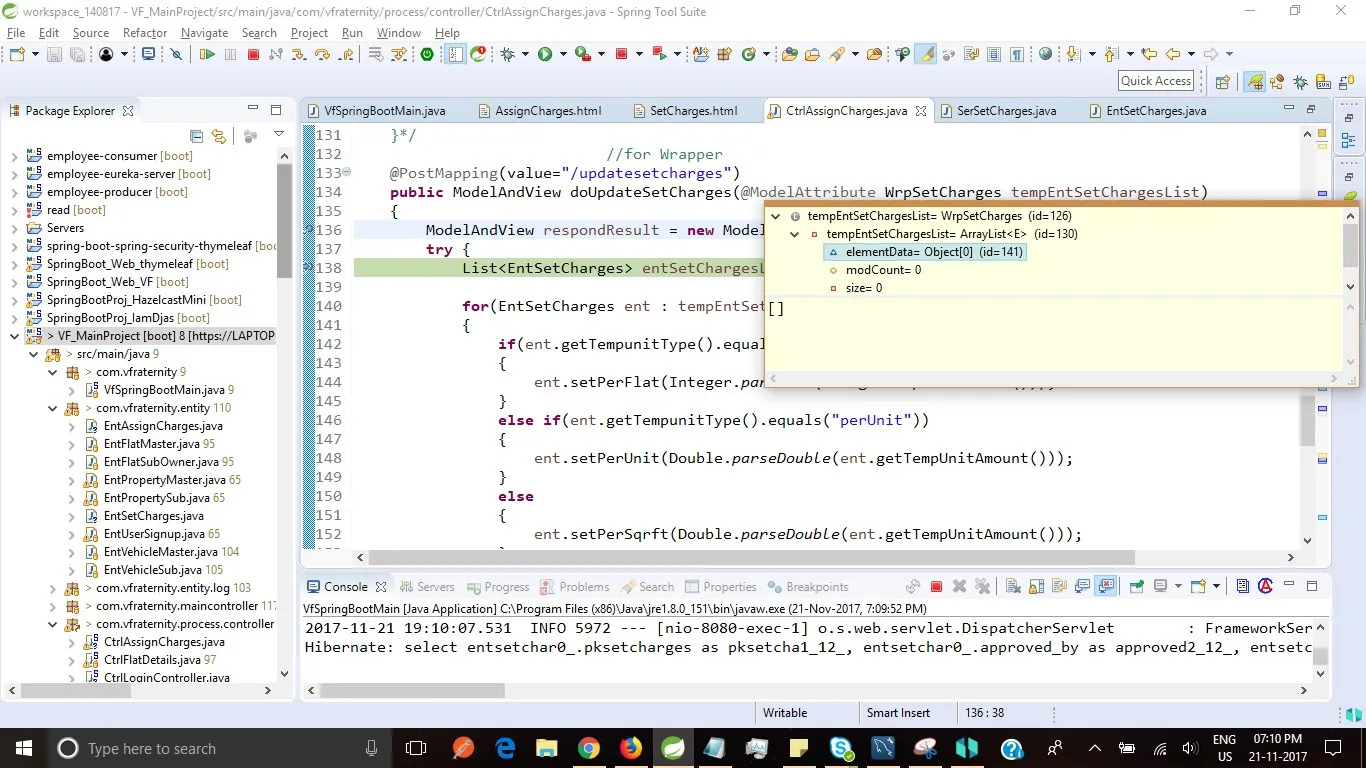
Task: Toggle Link with Editor in Package Explorer
Action: [x=218, y=136]
